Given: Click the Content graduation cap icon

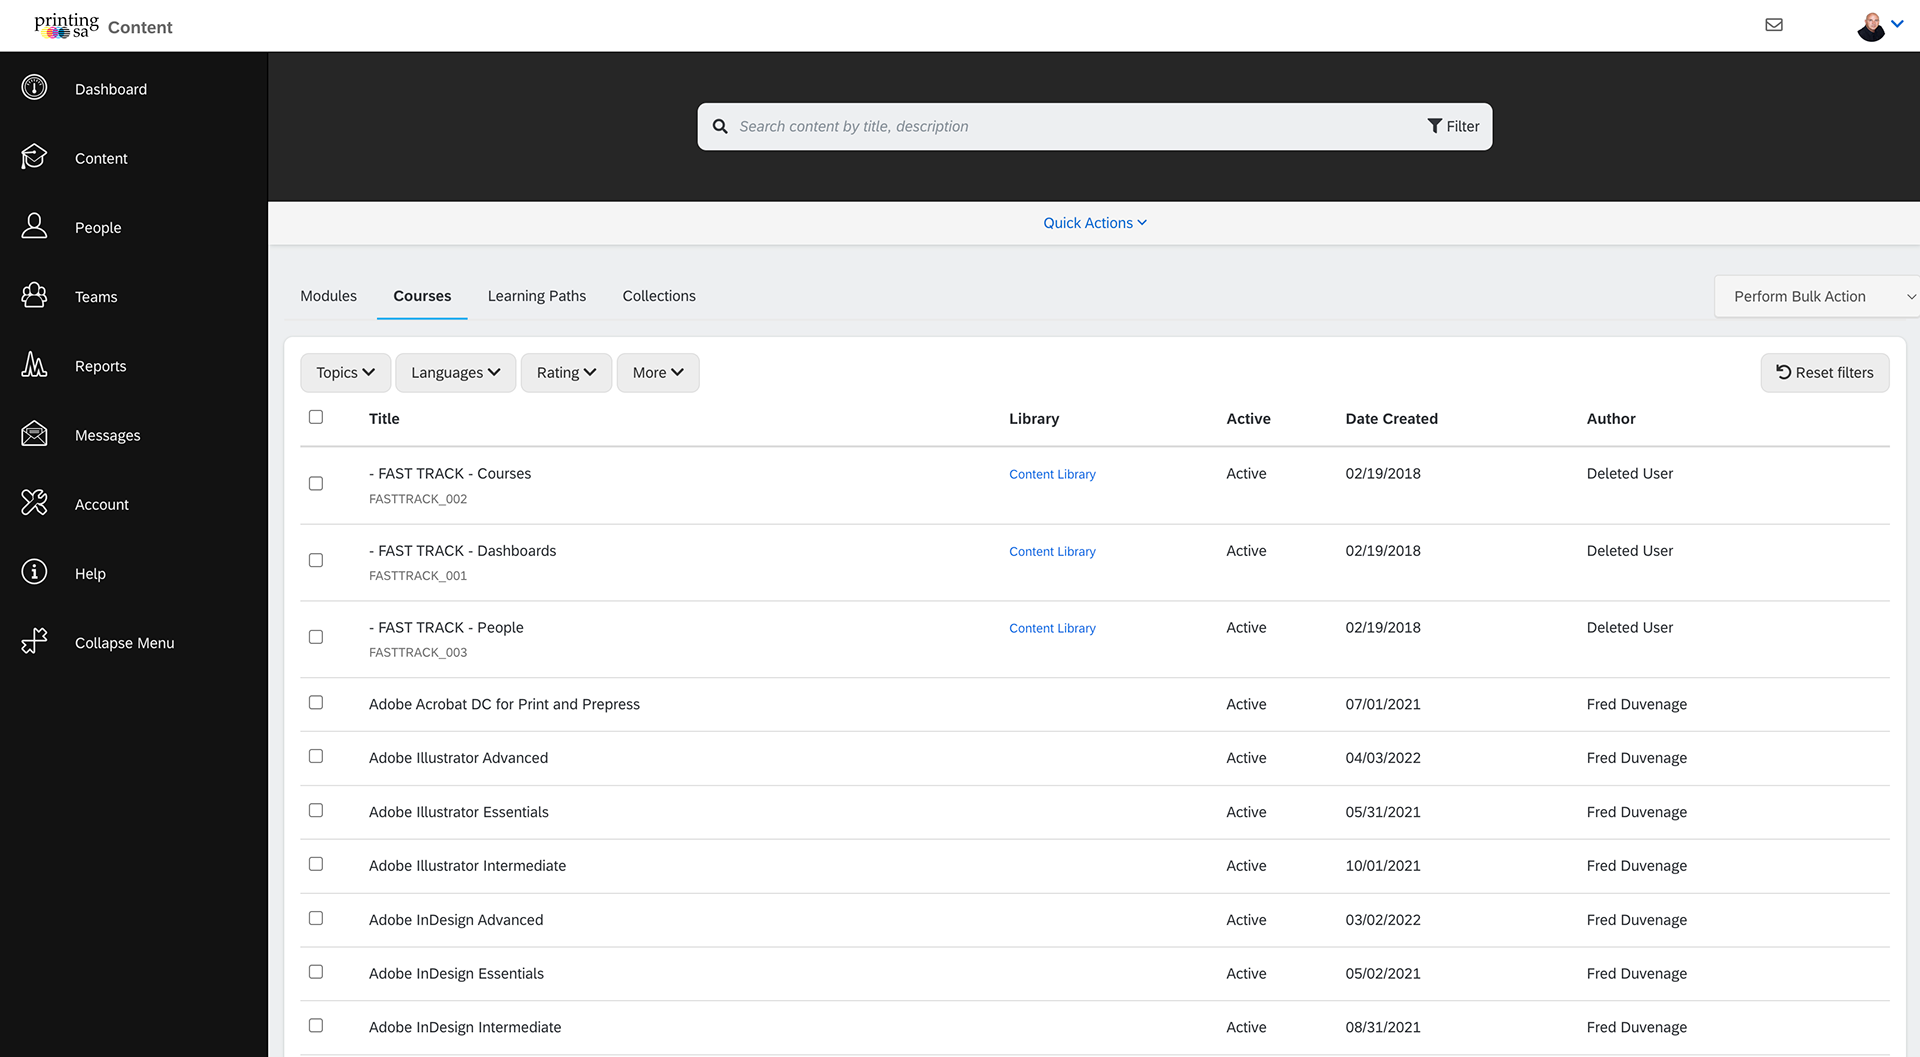Looking at the screenshot, I should coord(34,157).
